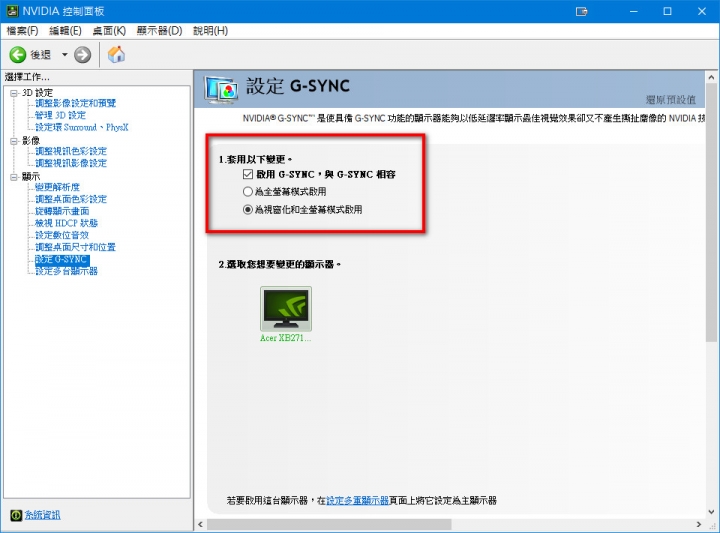The width and height of the screenshot is (720, 533).
Task: Click the Forward arrow icon
Action: point(83,55)
